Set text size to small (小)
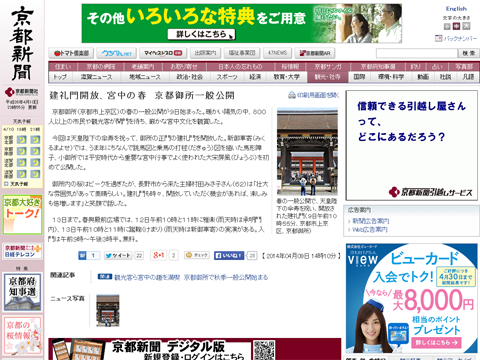Image resolution: width=480 pixels, height=360 pixels. point(447,26)
